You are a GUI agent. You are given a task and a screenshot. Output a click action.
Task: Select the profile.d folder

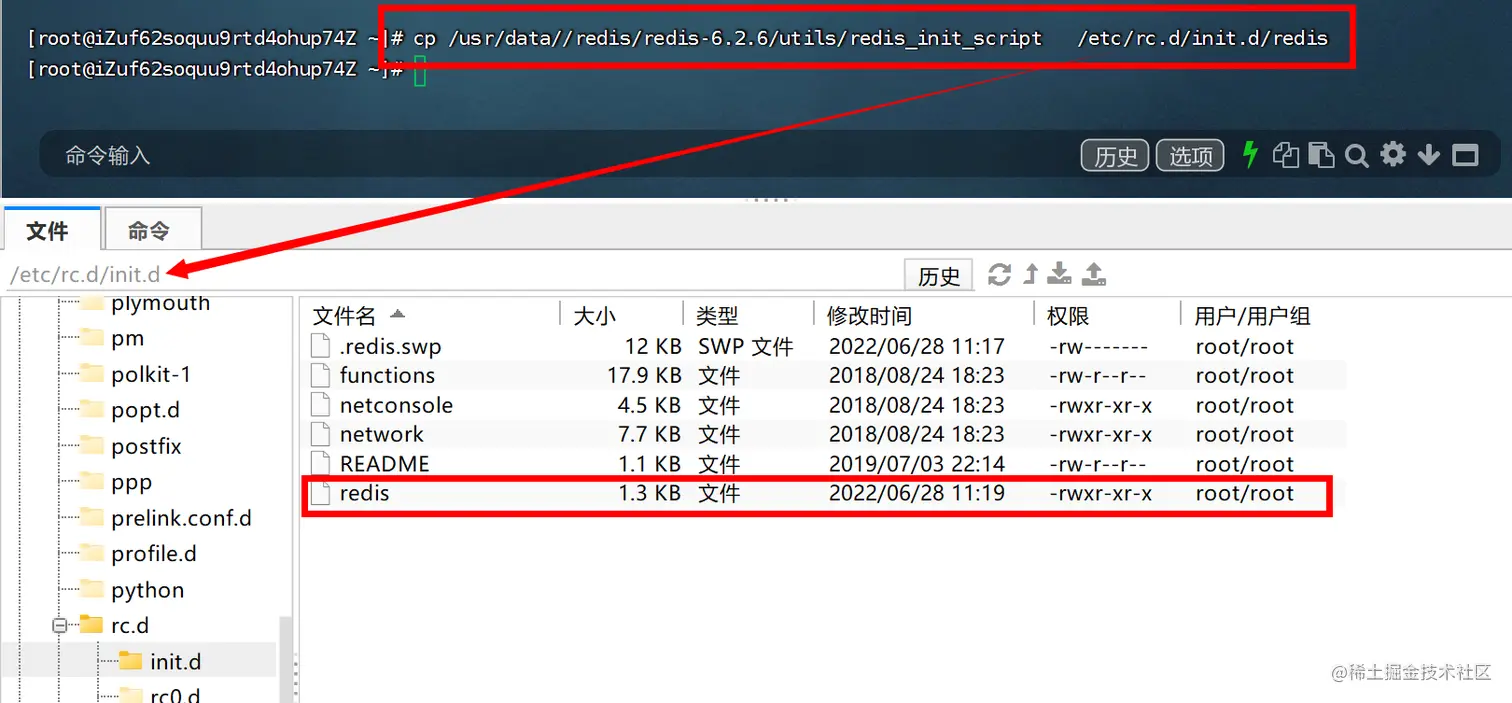154,554
